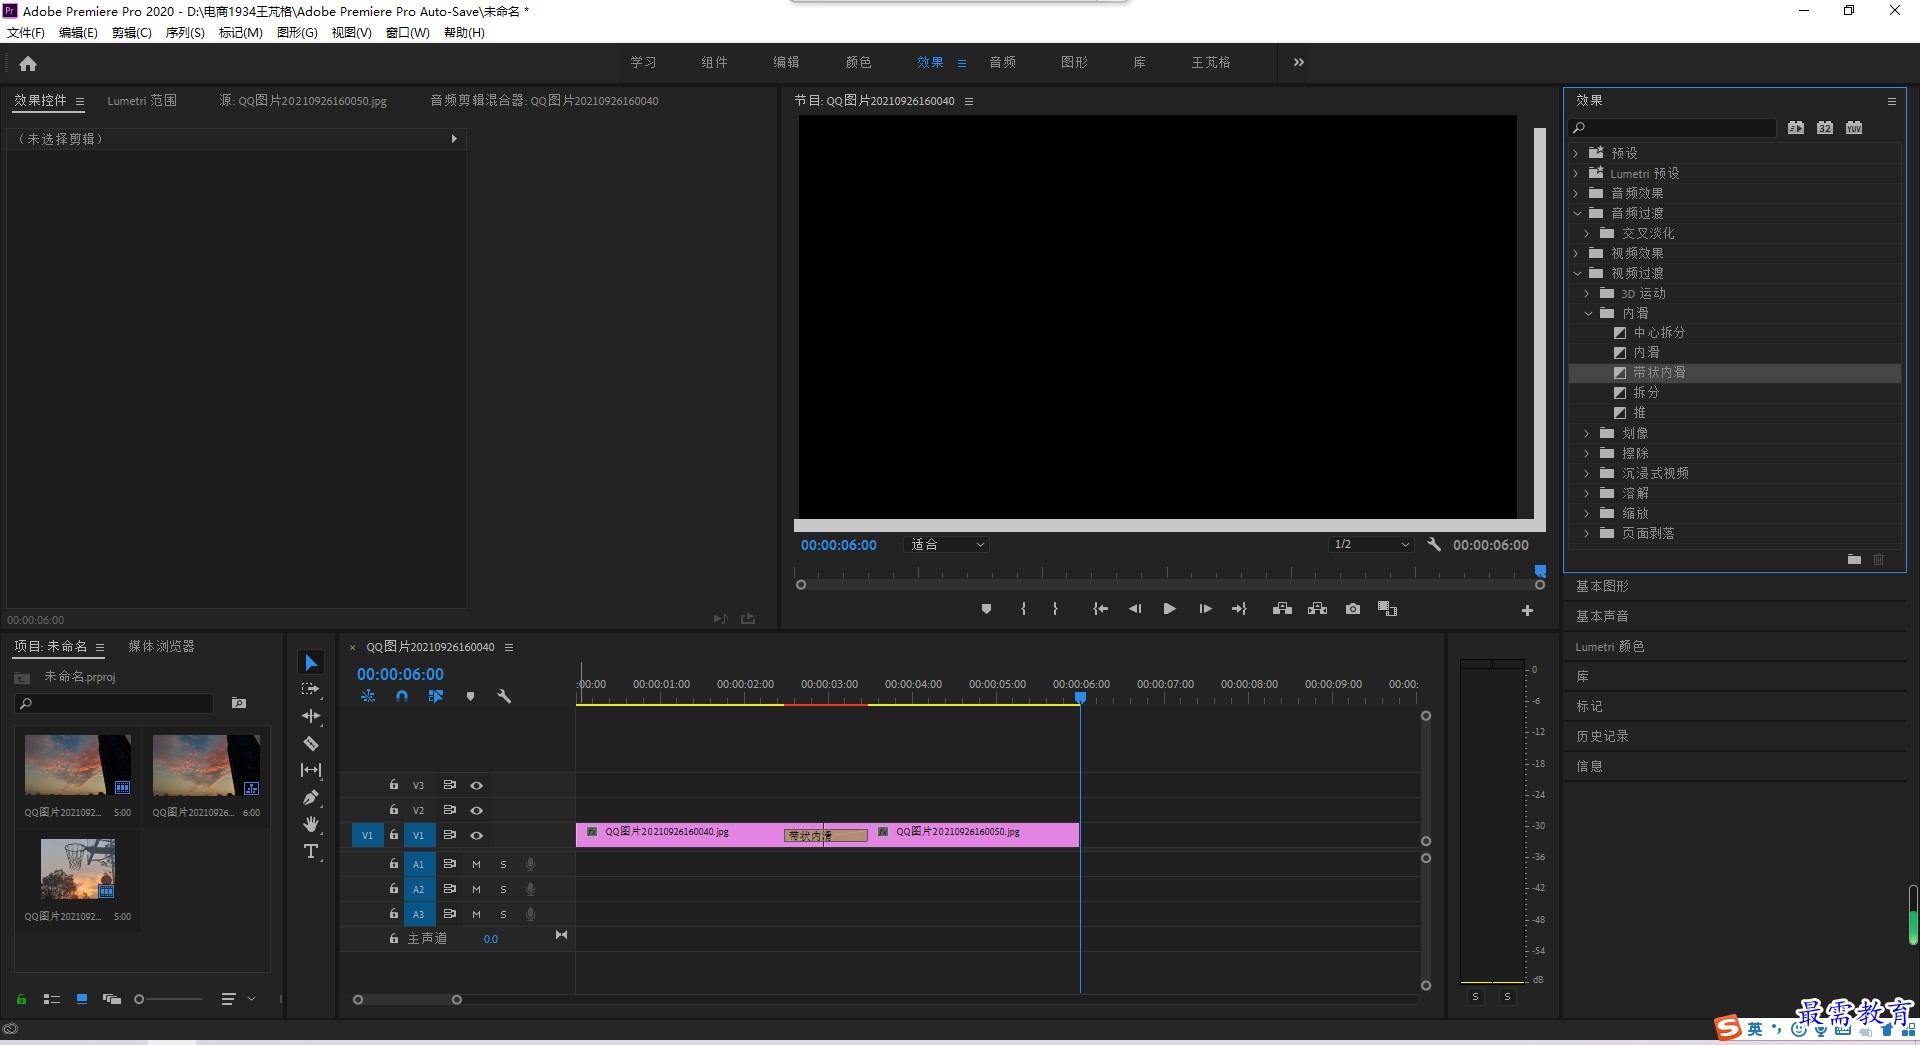Viewport: 1920px width, 1045px height.
Task: Solo audio track A2
Action: point(503,889)
